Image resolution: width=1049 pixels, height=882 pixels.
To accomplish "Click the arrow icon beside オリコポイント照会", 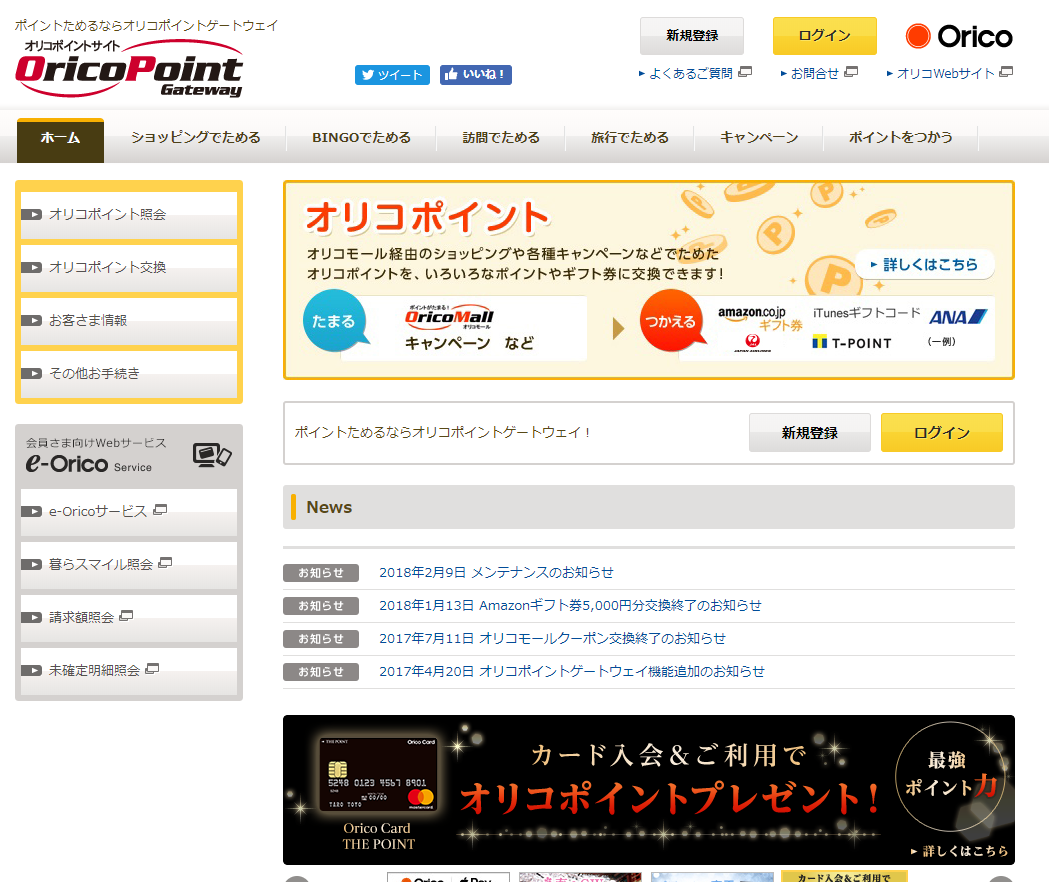I will [x=32, y=214].
